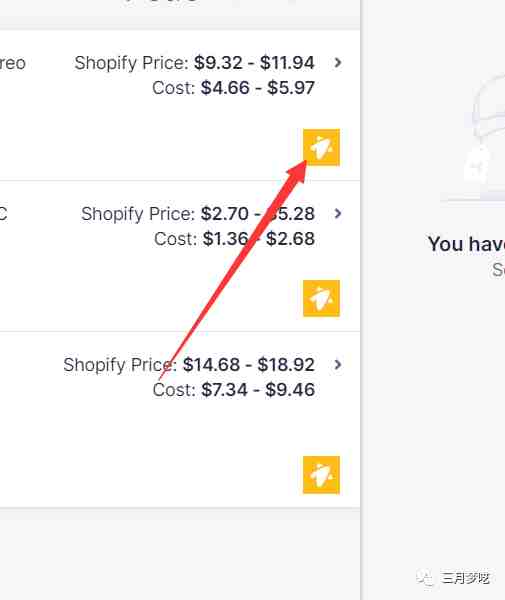Select the Cost $7.34 - $9.46 line

[x=233, y=390]
